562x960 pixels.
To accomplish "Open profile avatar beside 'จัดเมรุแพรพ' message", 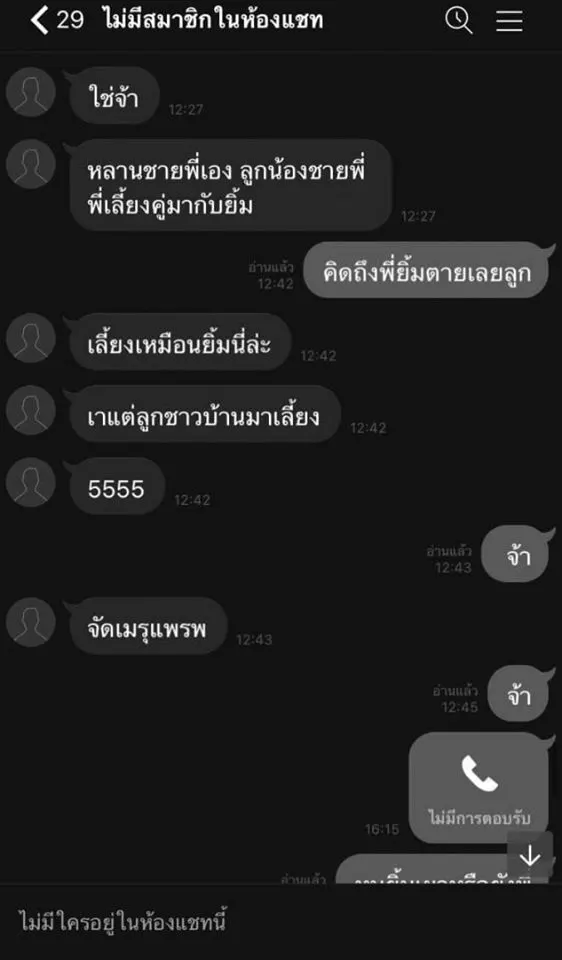I will [x=31, y=622].
